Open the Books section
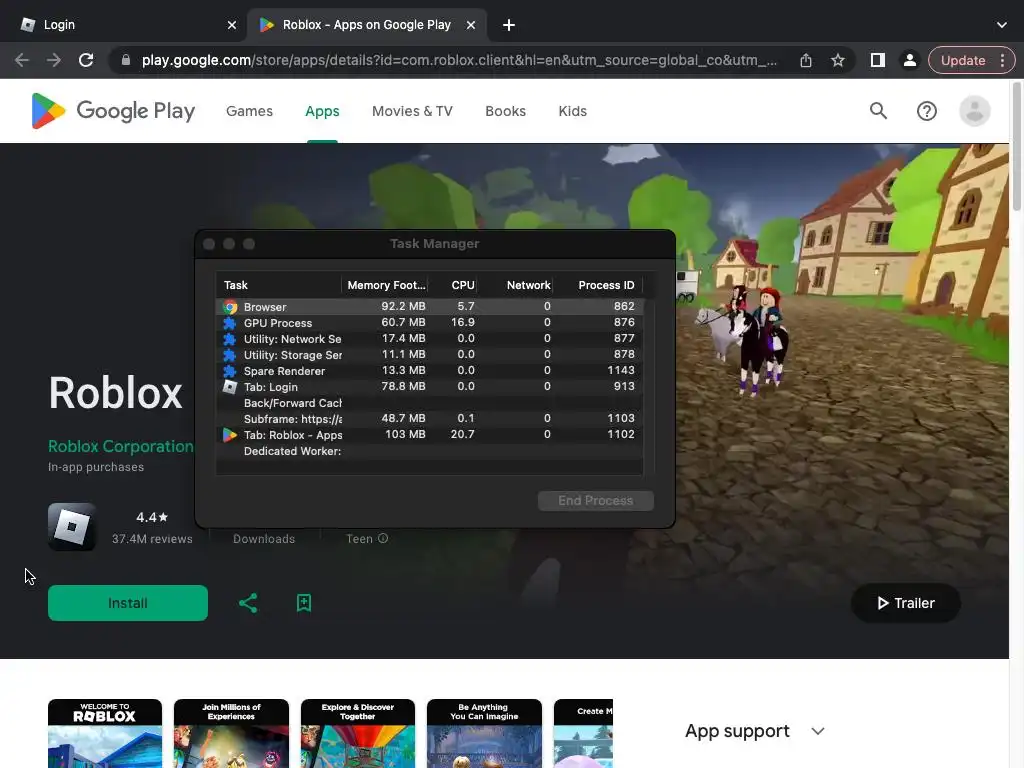 click(505, 111)
